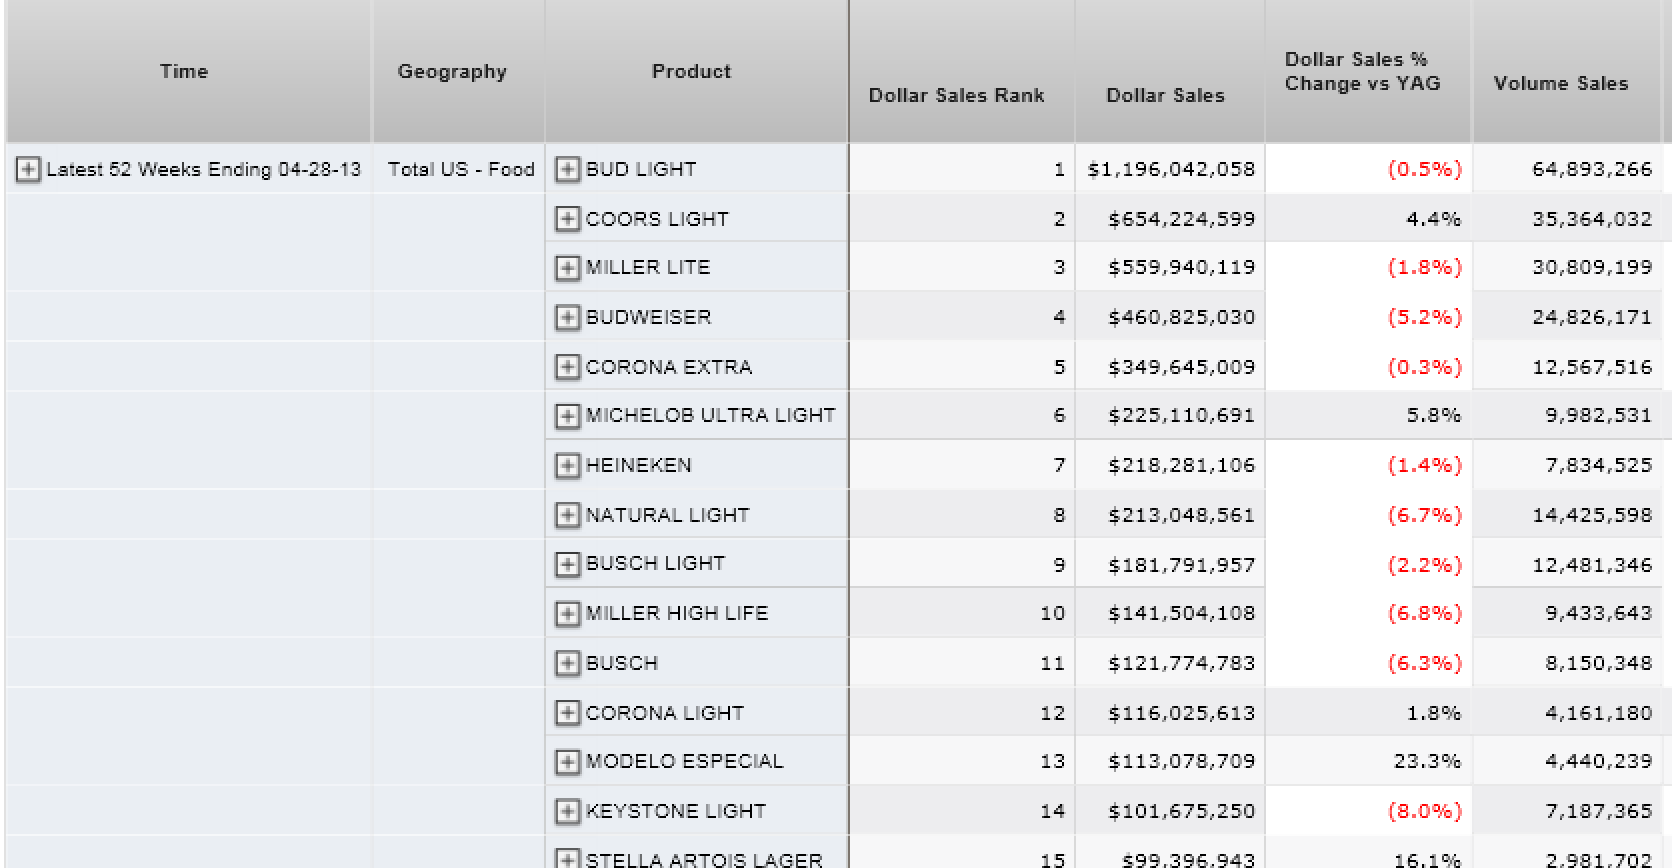Expand the BUDWEISER product node

pos(567,317)
